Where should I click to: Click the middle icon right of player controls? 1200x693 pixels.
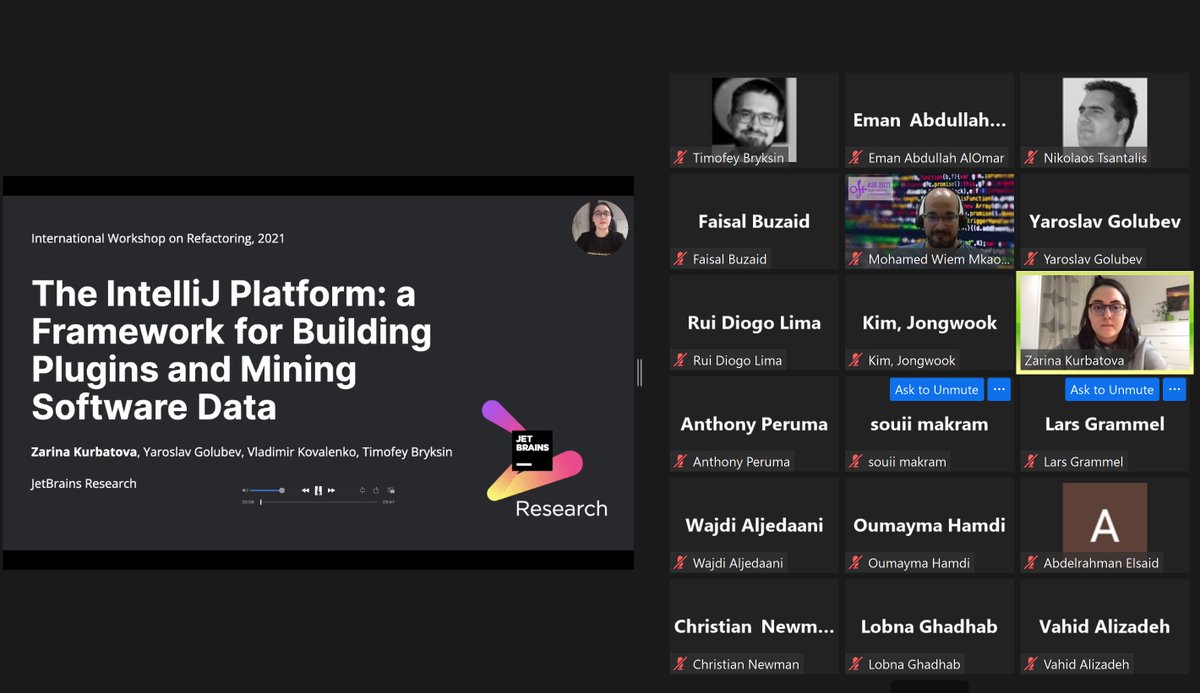pos(376,490)
